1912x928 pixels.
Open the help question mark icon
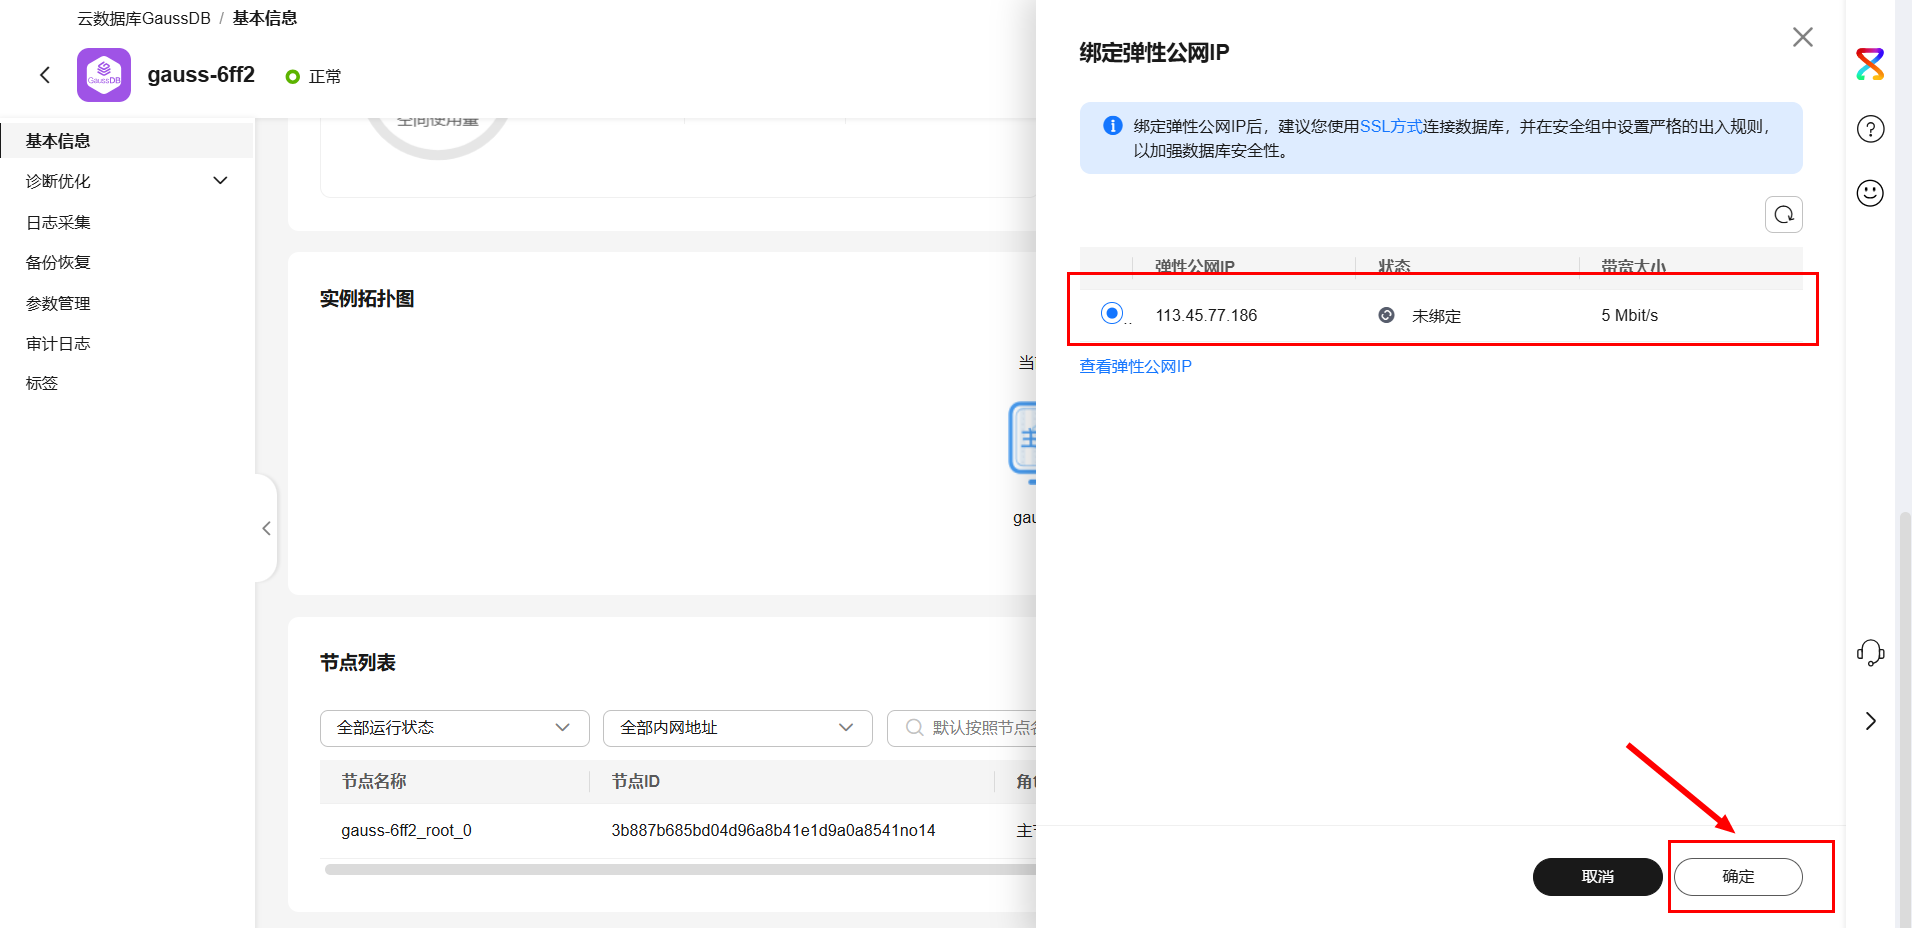click(x=1870, y=129)
